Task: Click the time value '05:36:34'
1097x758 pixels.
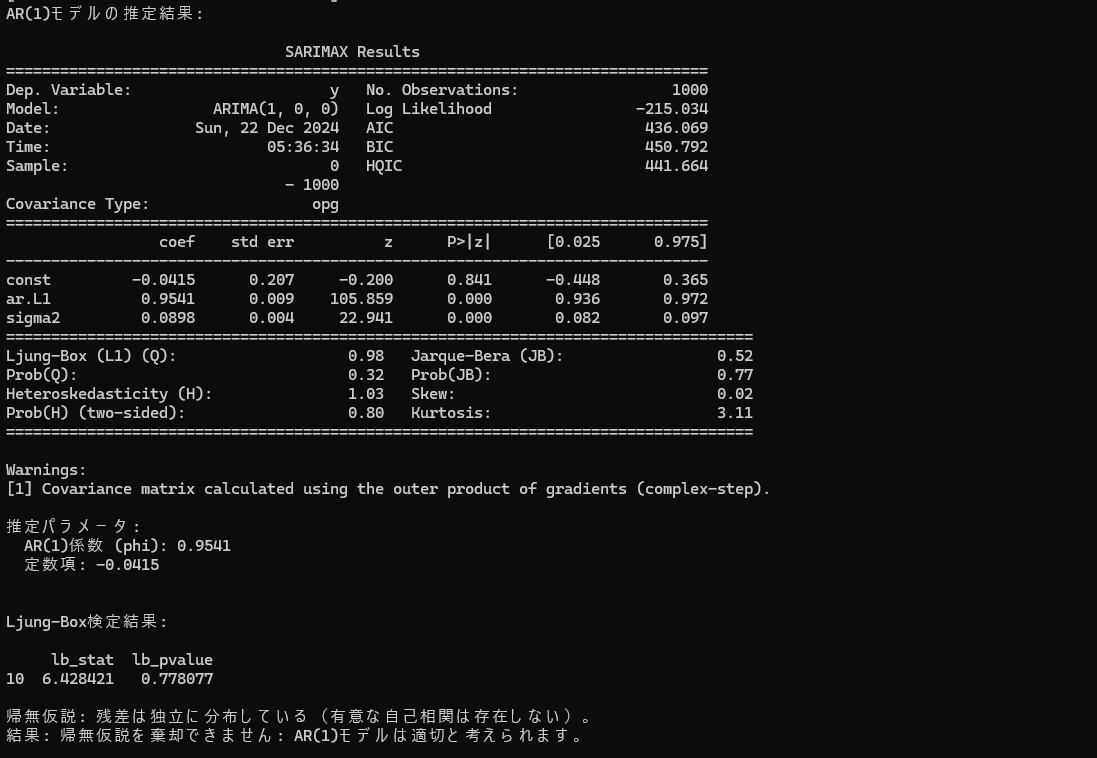Action: (x=302, y=147)
